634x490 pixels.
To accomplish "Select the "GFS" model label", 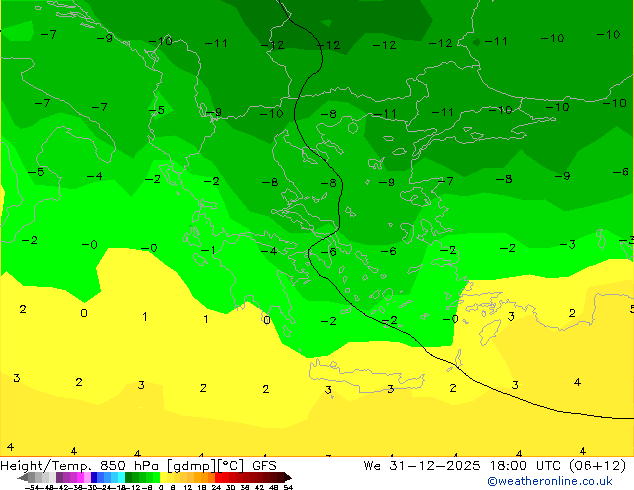I will coord(264,466).
